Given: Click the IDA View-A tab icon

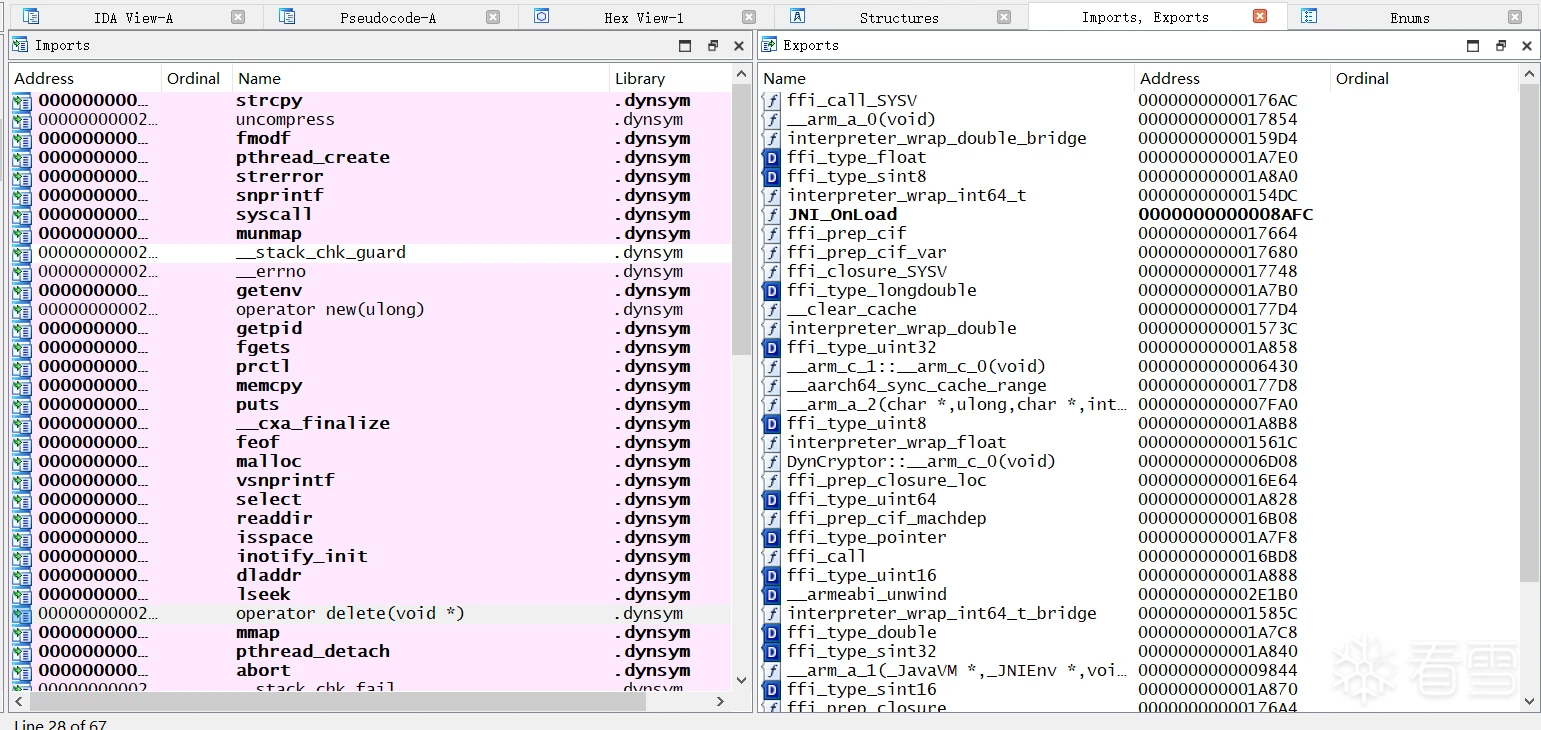Looking at the screenshot, I should click(31, 17).
